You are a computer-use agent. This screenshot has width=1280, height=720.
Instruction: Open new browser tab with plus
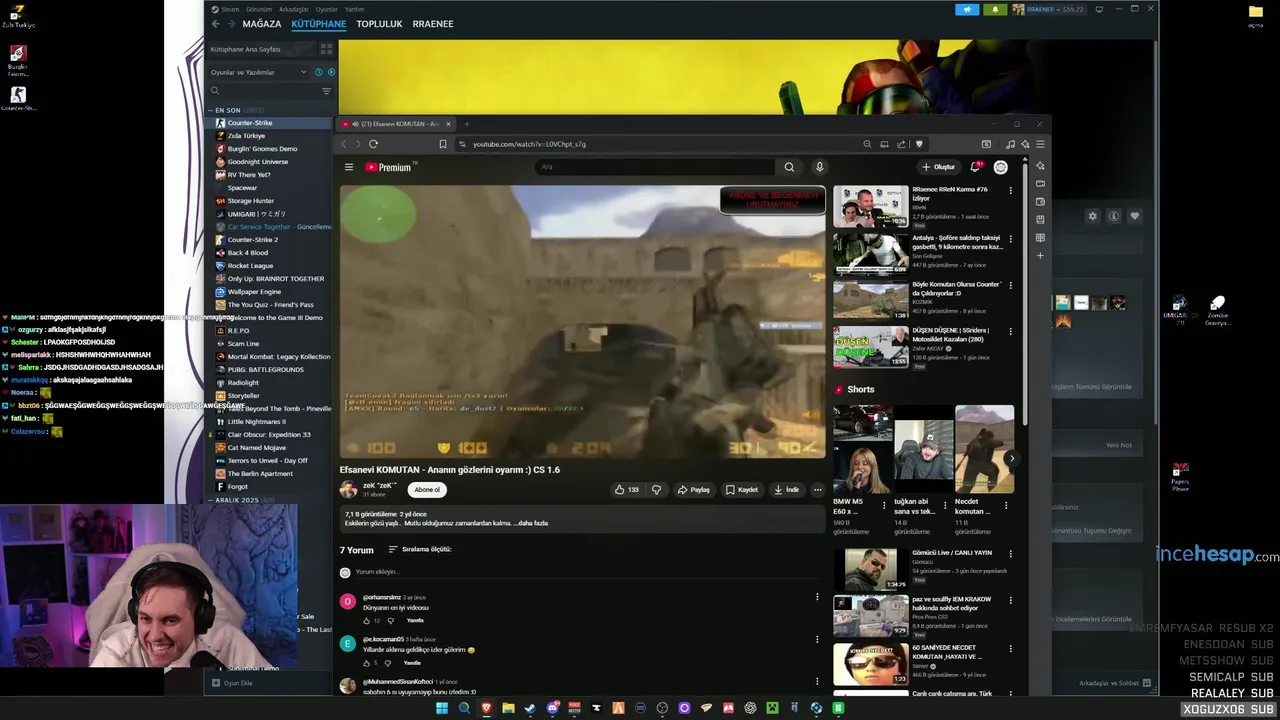click(466, 124)
